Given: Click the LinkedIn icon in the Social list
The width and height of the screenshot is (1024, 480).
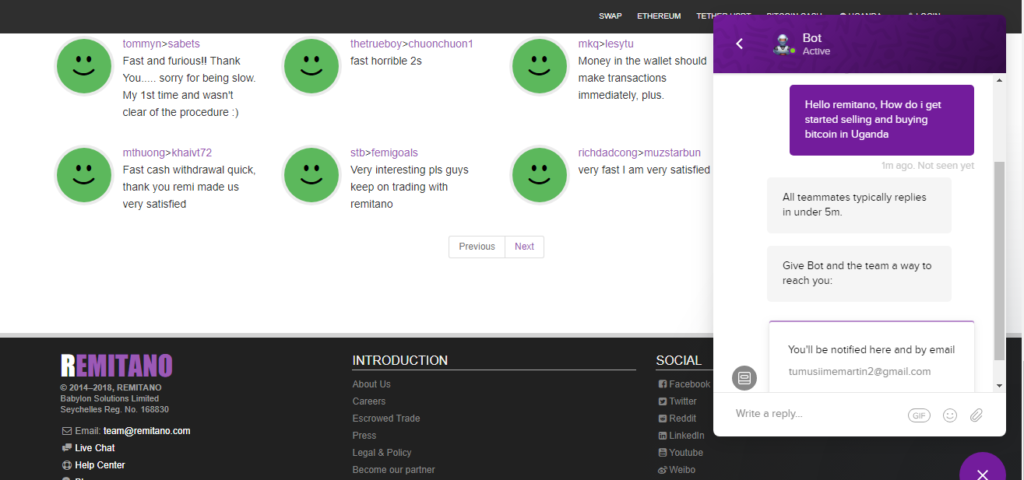Looking at the screenshot, I should (662, 436).
